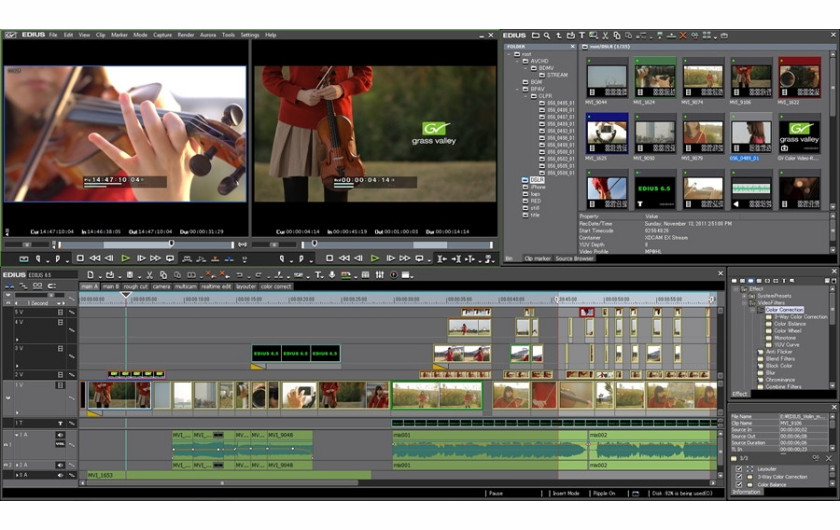Click the Delete clip icon on timeline toolbar
This screenshot has height=530, width=840.
click(x=209, y=275)
